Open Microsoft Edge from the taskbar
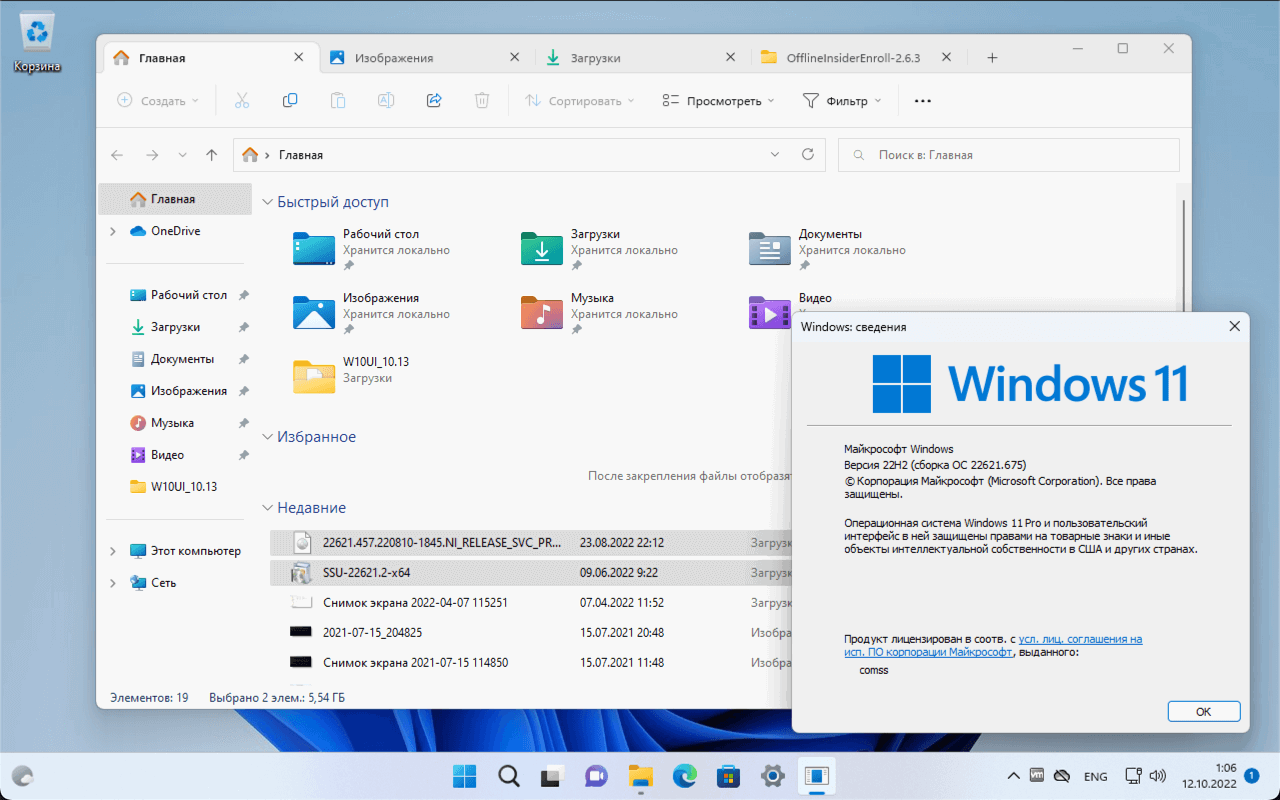This screenshot has height=800, width=1280. 685,775
